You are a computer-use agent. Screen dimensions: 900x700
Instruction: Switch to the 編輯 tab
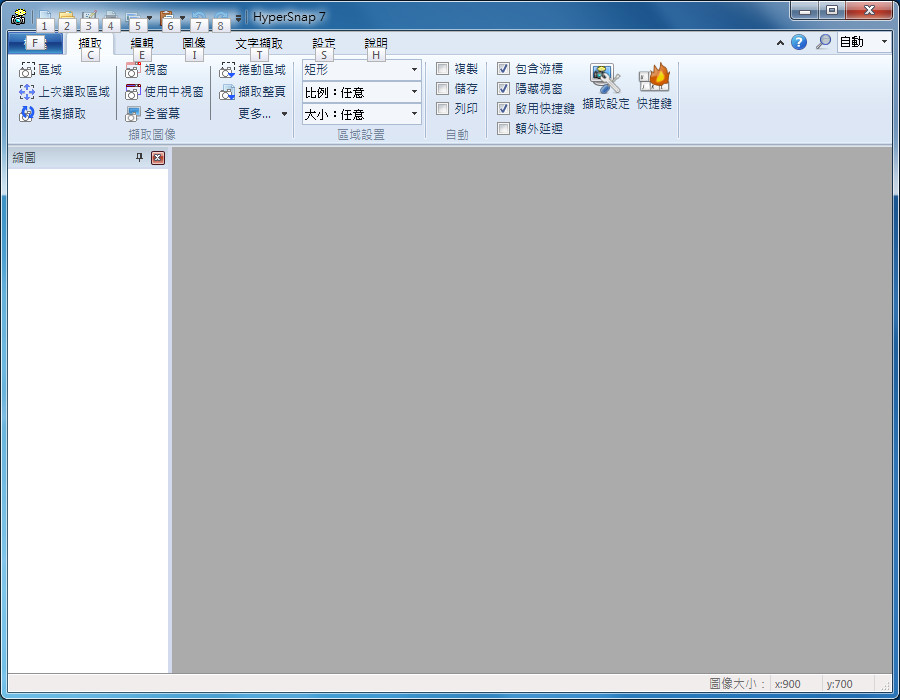coord(142,44)
